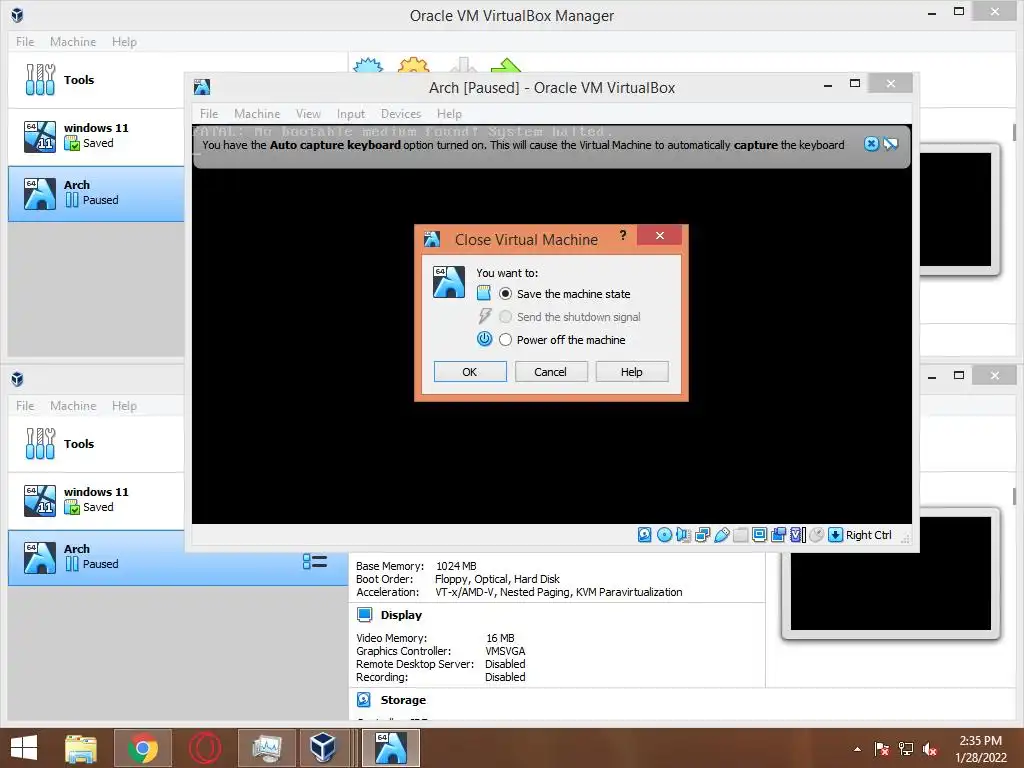Click the VM preview thumbnail in upper Manager
Viewport: 1024px width, 768px height.
(959, 210)
